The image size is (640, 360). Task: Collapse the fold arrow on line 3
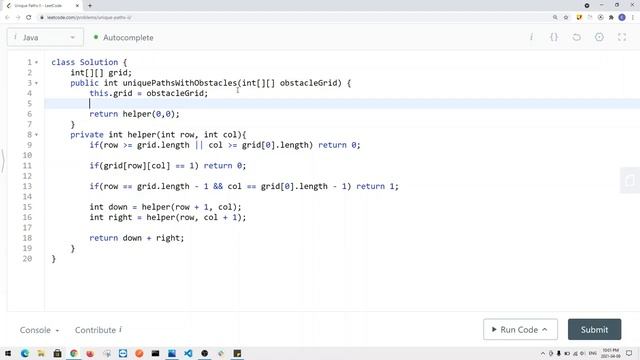[36, 83]
